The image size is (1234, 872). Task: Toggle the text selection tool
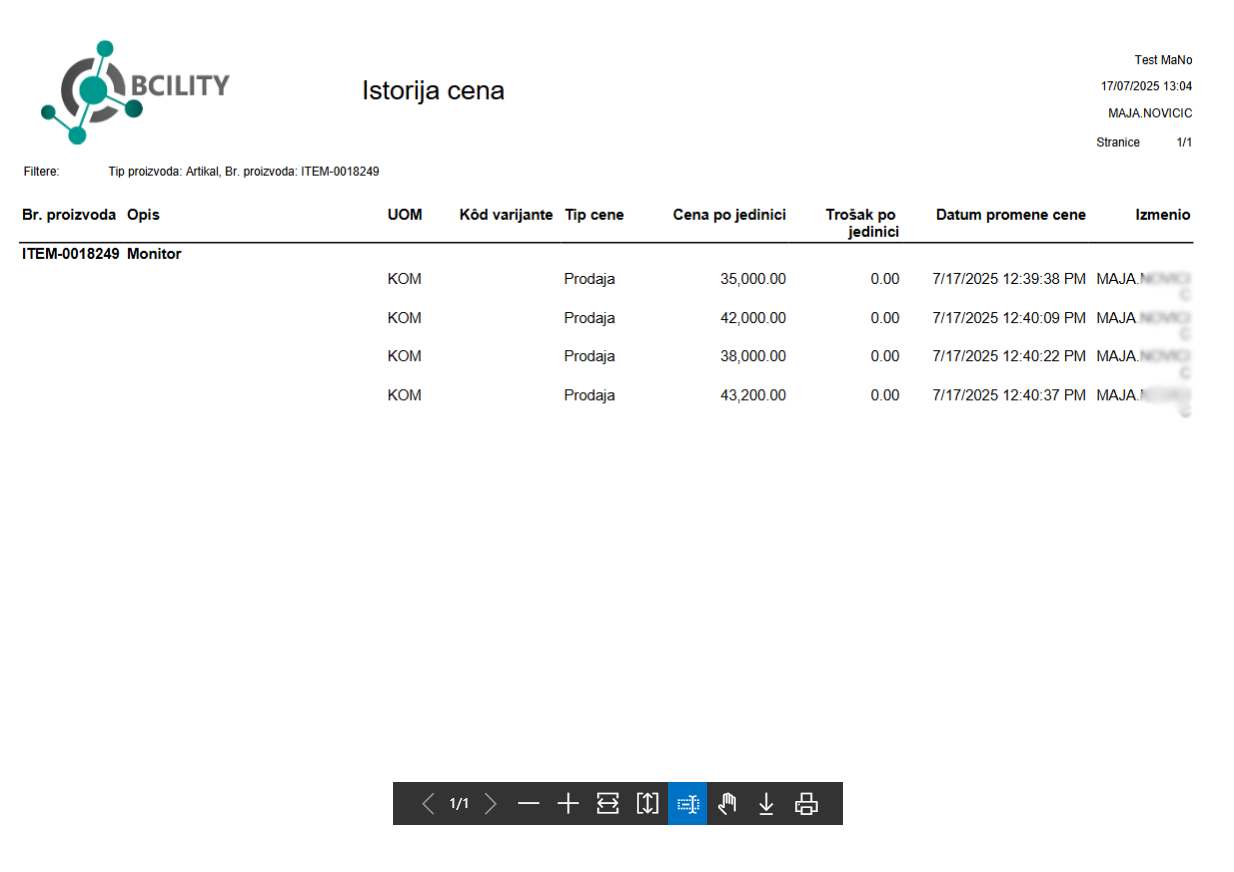[x=687, y=804]
